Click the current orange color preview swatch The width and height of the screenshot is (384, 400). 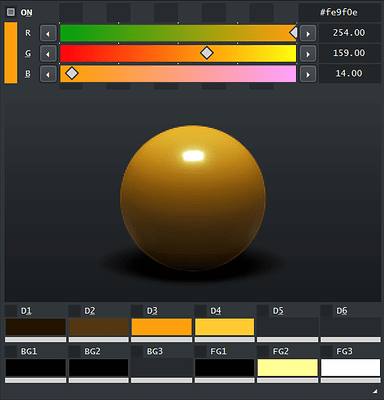[x=11, y=53]
